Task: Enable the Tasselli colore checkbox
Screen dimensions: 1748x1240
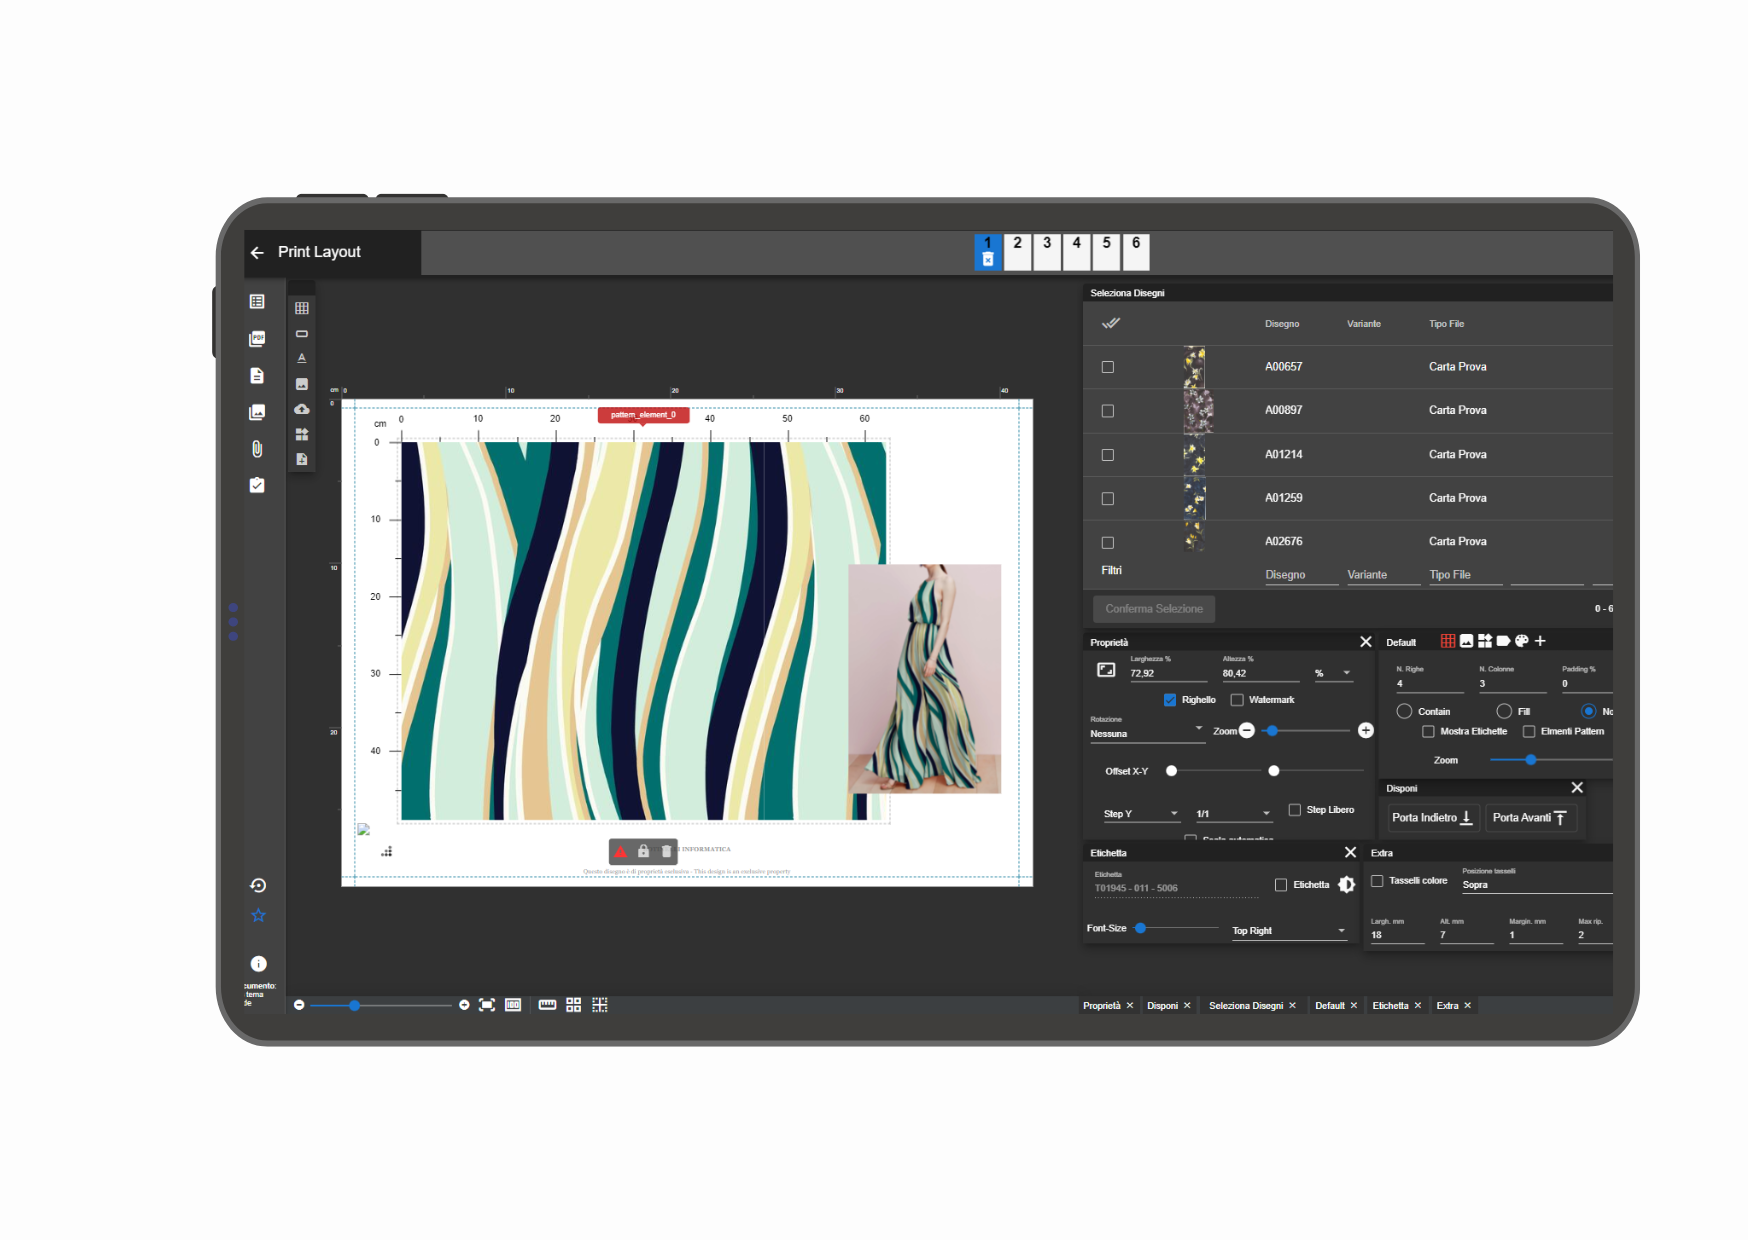Action: [x=1377, y=881]
